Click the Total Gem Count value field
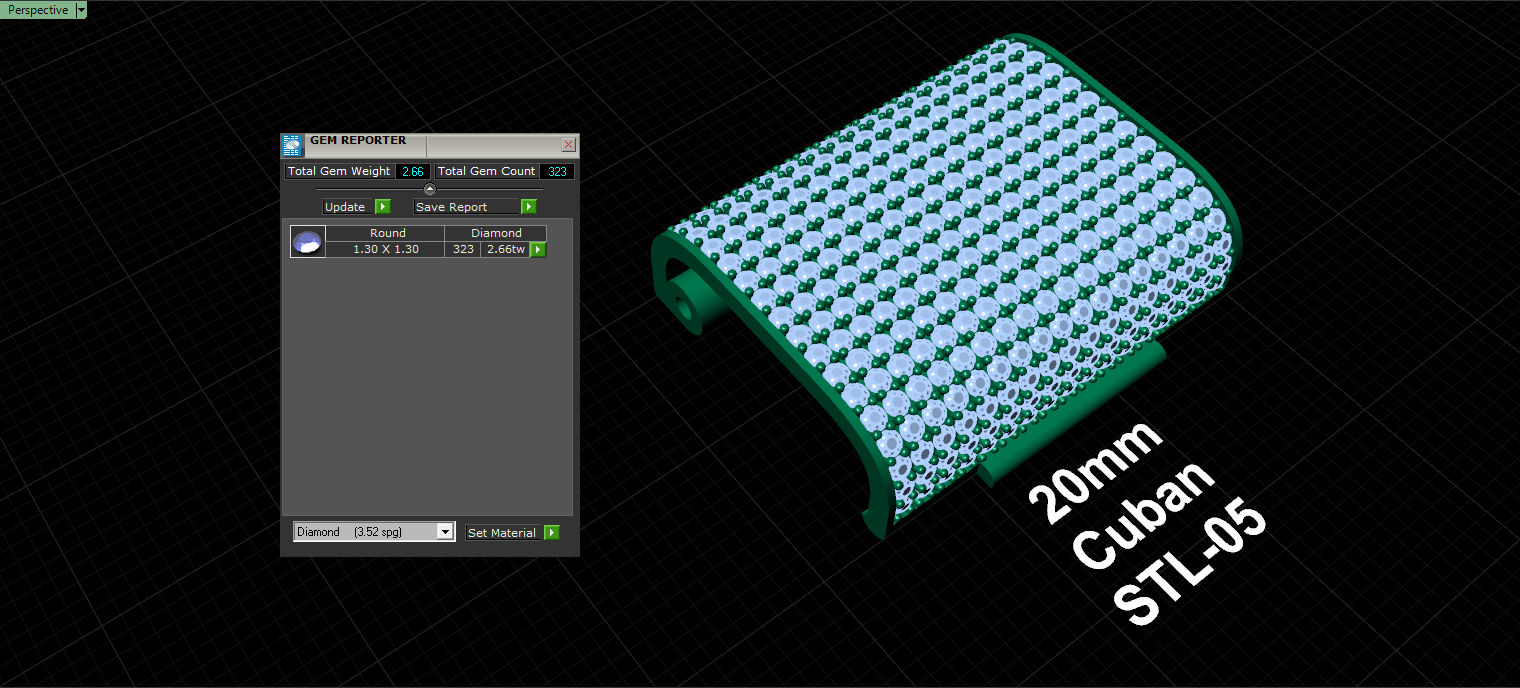 coord(557,171)
